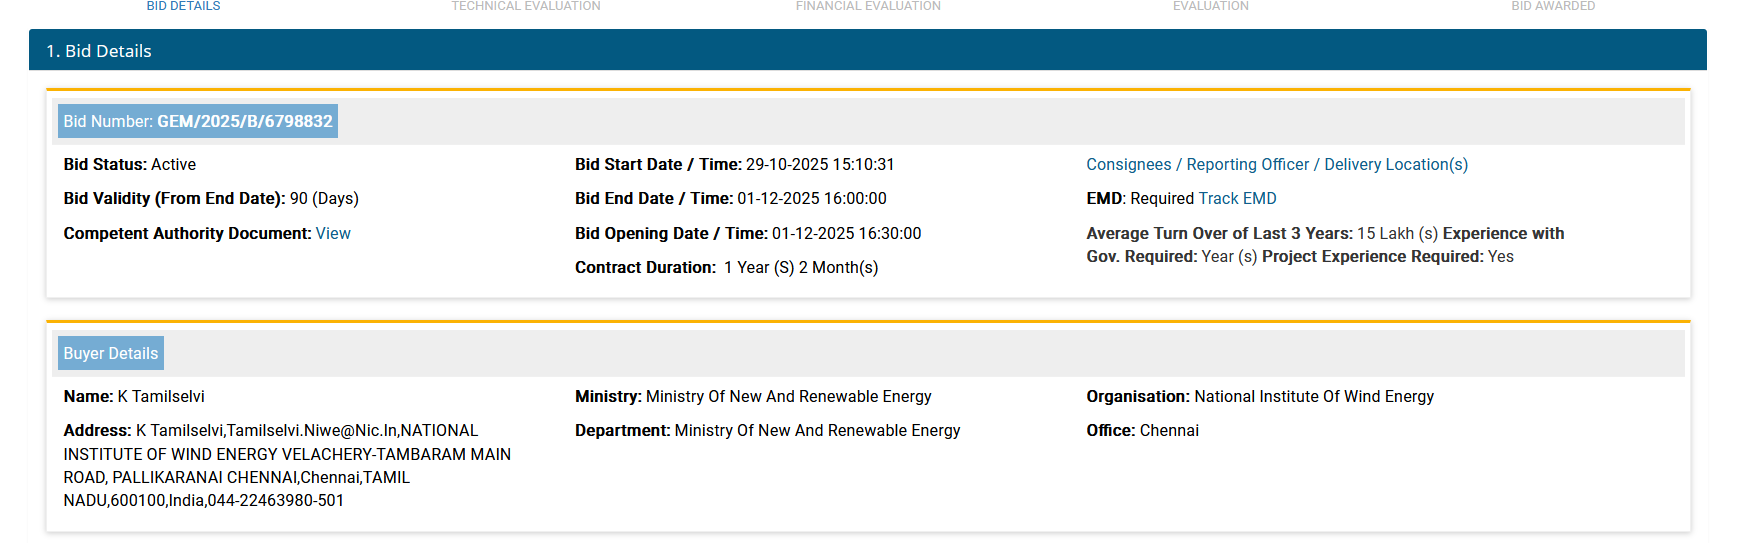Click the Bid Opening Date / Time value
Image resolution: width=1739 pixels, height=543 pixels.
pos(846,234)
